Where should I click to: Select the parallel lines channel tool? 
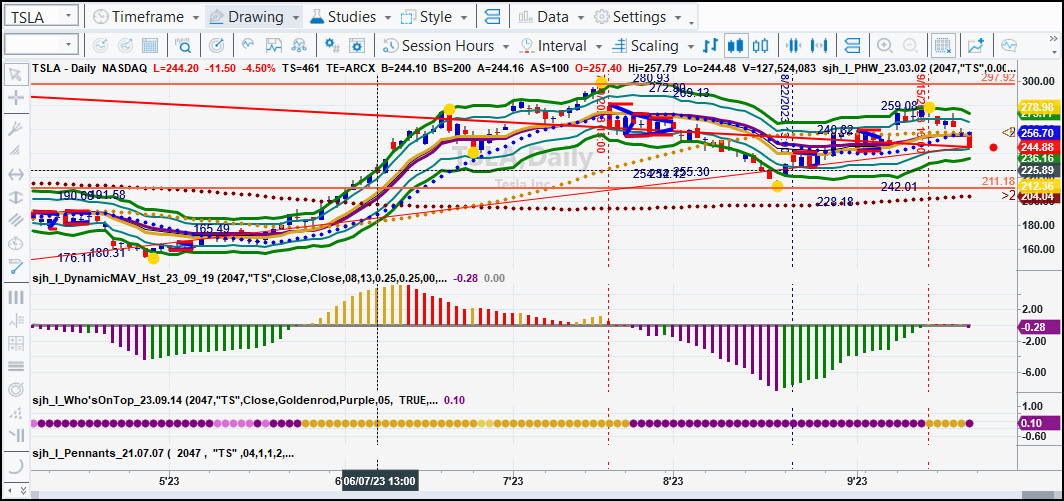pyautogui.click(x=16, y=220)
